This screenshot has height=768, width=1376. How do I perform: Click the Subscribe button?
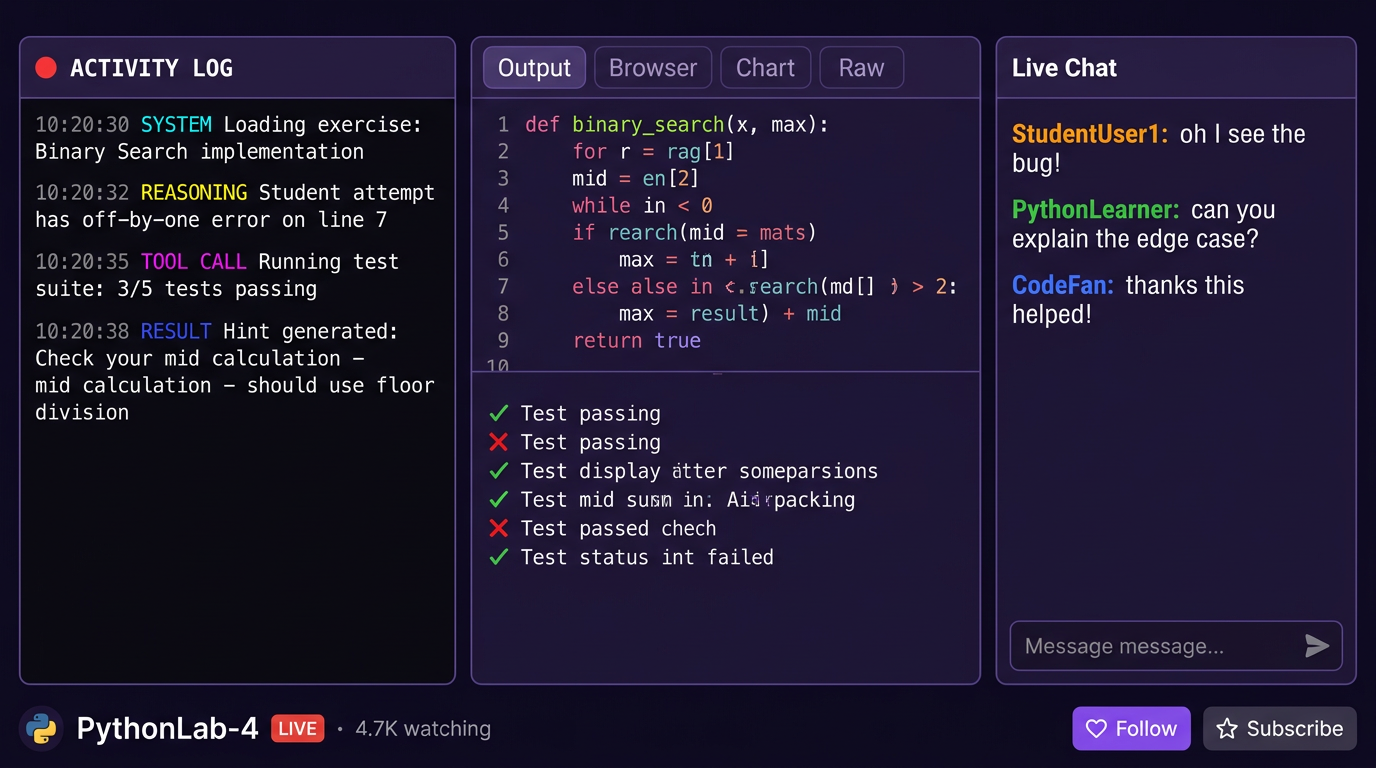(x=1279, y=729)
